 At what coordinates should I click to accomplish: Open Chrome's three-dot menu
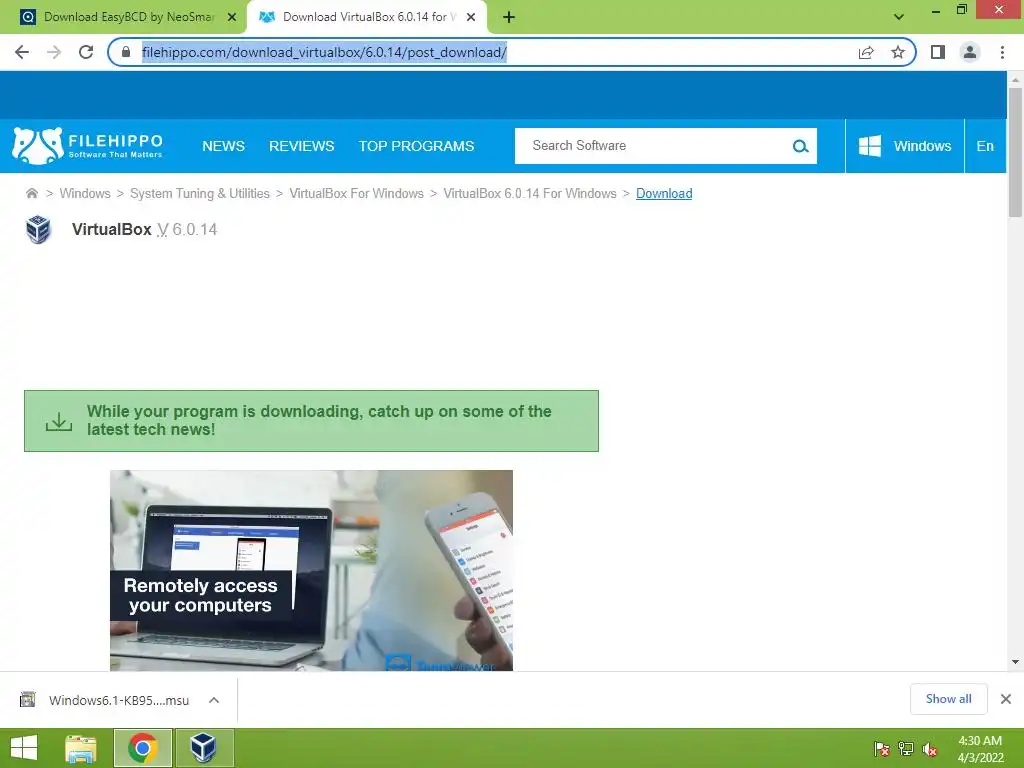pyautogui.click(x=1002, y=52)
